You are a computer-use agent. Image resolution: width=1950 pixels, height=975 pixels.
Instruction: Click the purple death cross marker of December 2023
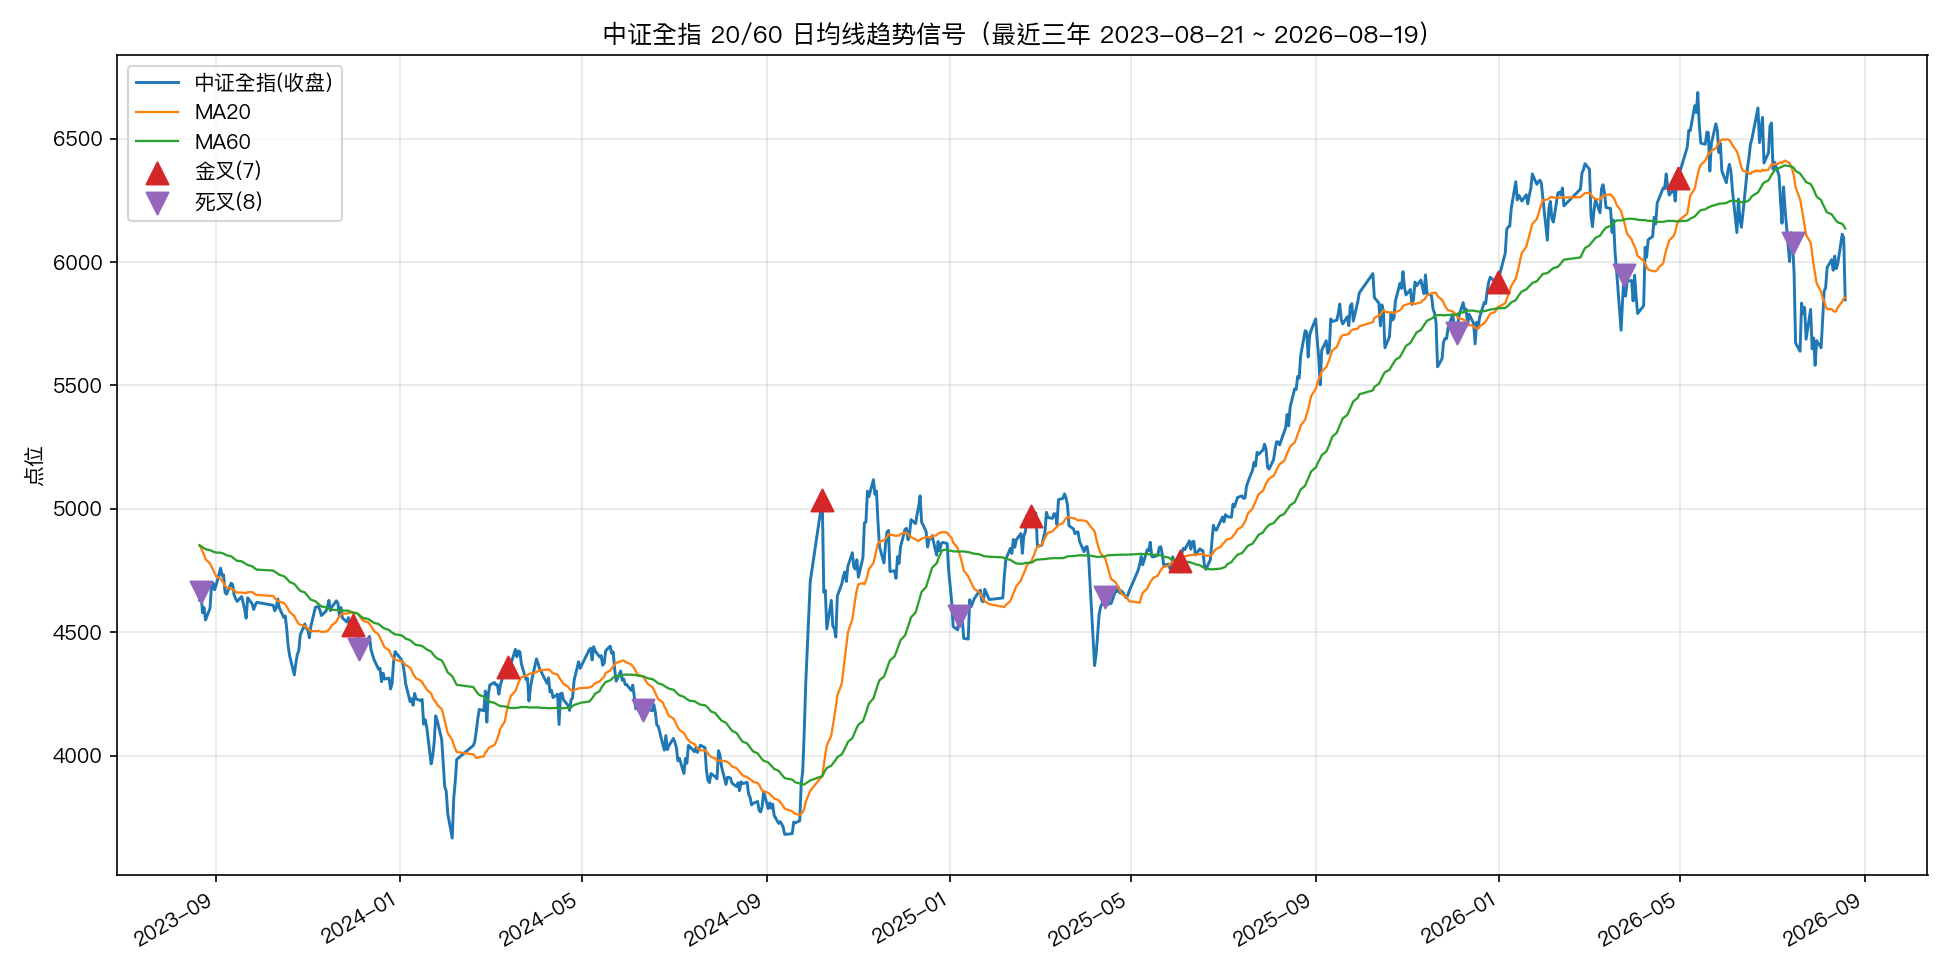359,648
